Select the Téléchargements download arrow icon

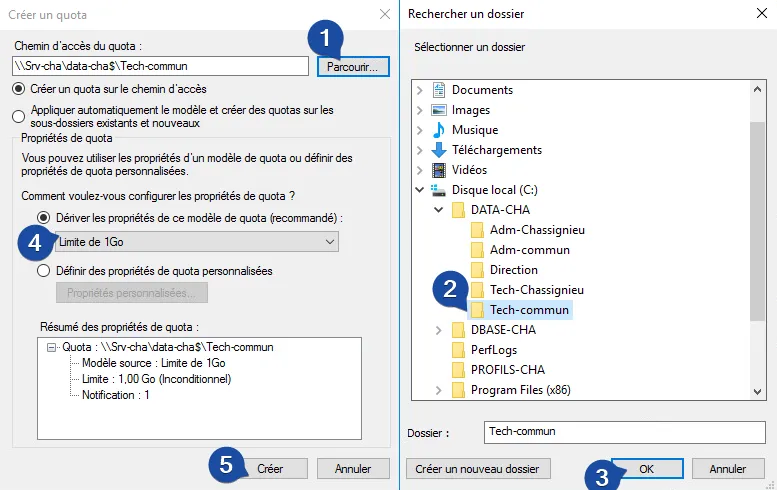[x=439, y=150]
